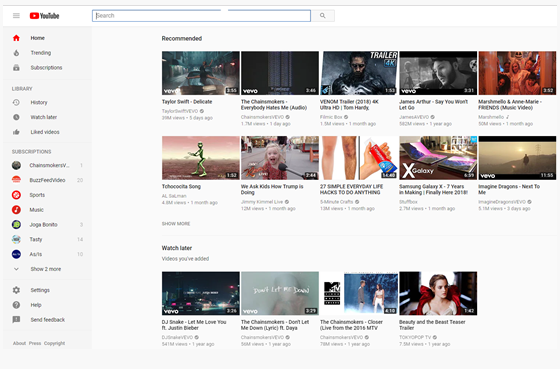This screenshot has height=369, width=560.
Task: Open the DJSnakeVEVO channel link
Action: 177,337
